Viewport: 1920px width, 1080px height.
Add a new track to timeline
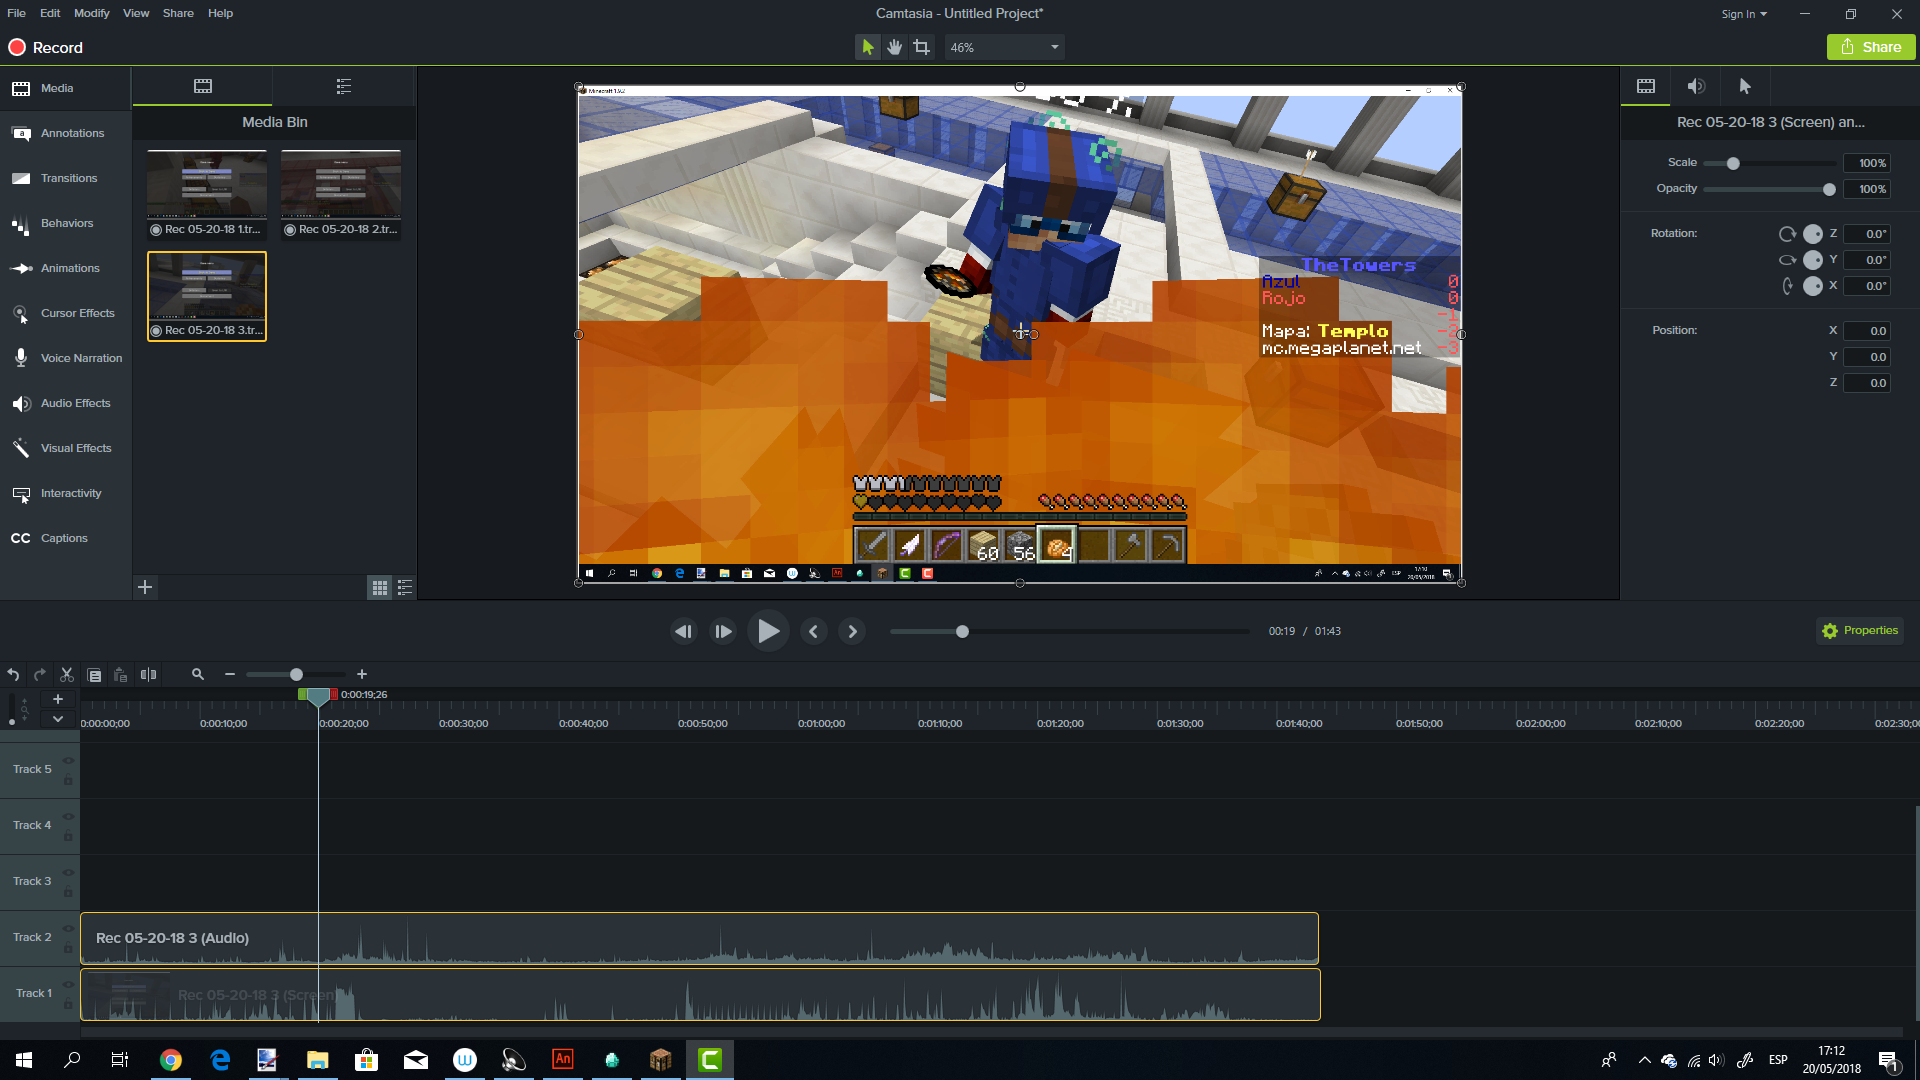point(58,699)
